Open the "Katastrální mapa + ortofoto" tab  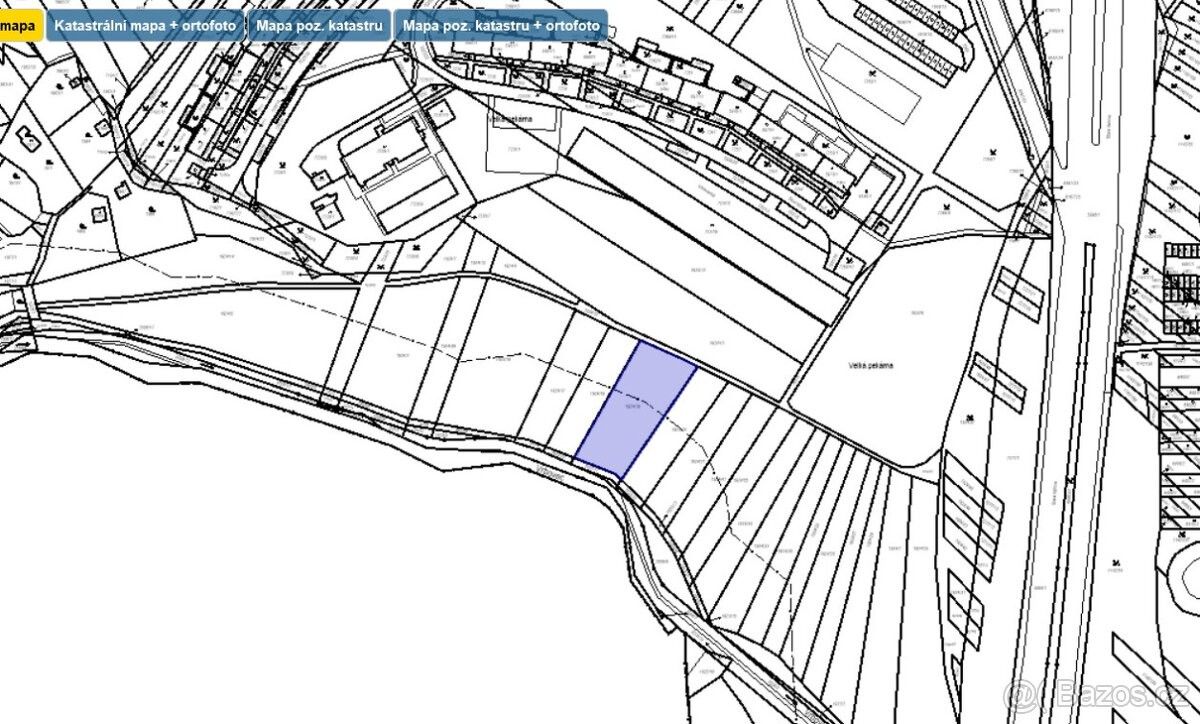[145, 25]
